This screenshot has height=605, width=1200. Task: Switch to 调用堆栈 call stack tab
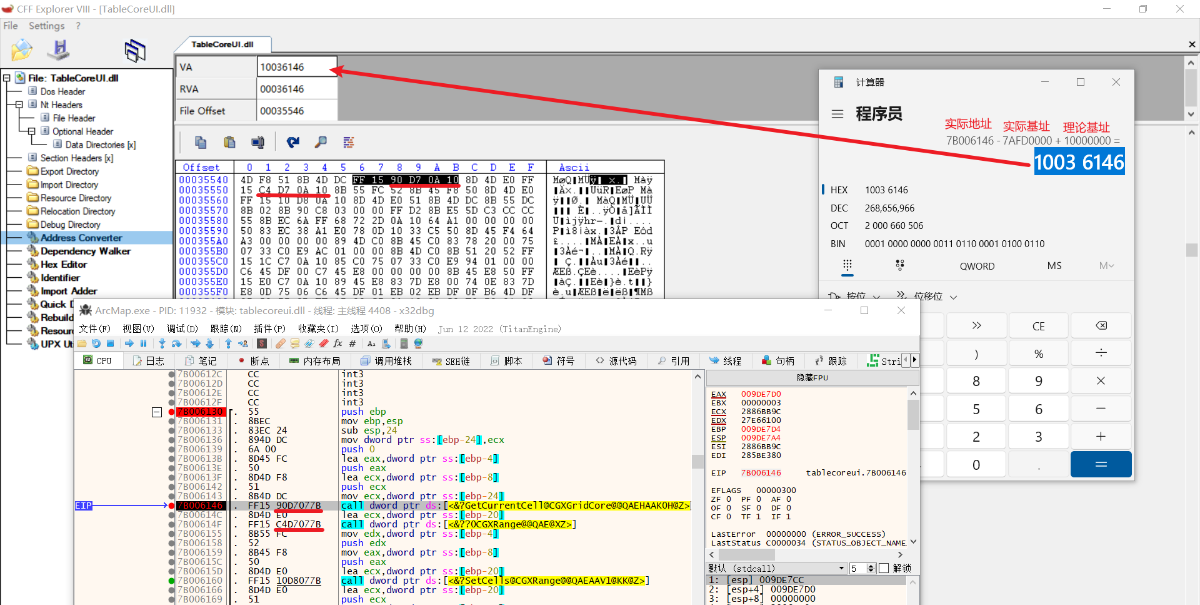point(386,360)
